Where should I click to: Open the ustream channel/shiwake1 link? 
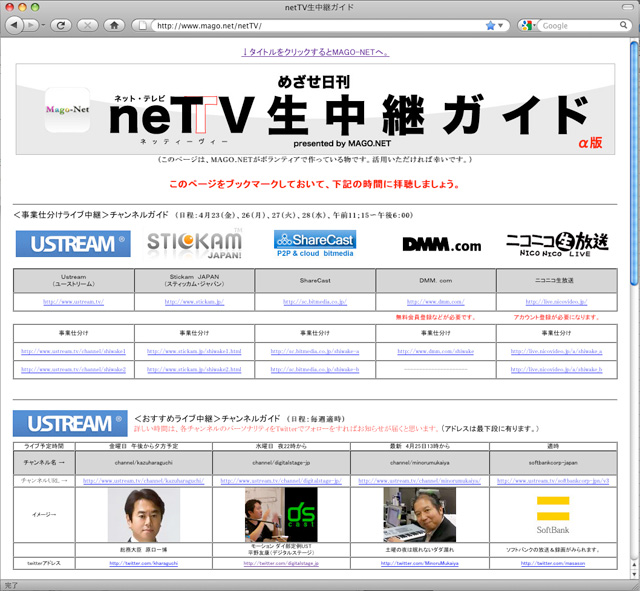click(x=73, y=351)
